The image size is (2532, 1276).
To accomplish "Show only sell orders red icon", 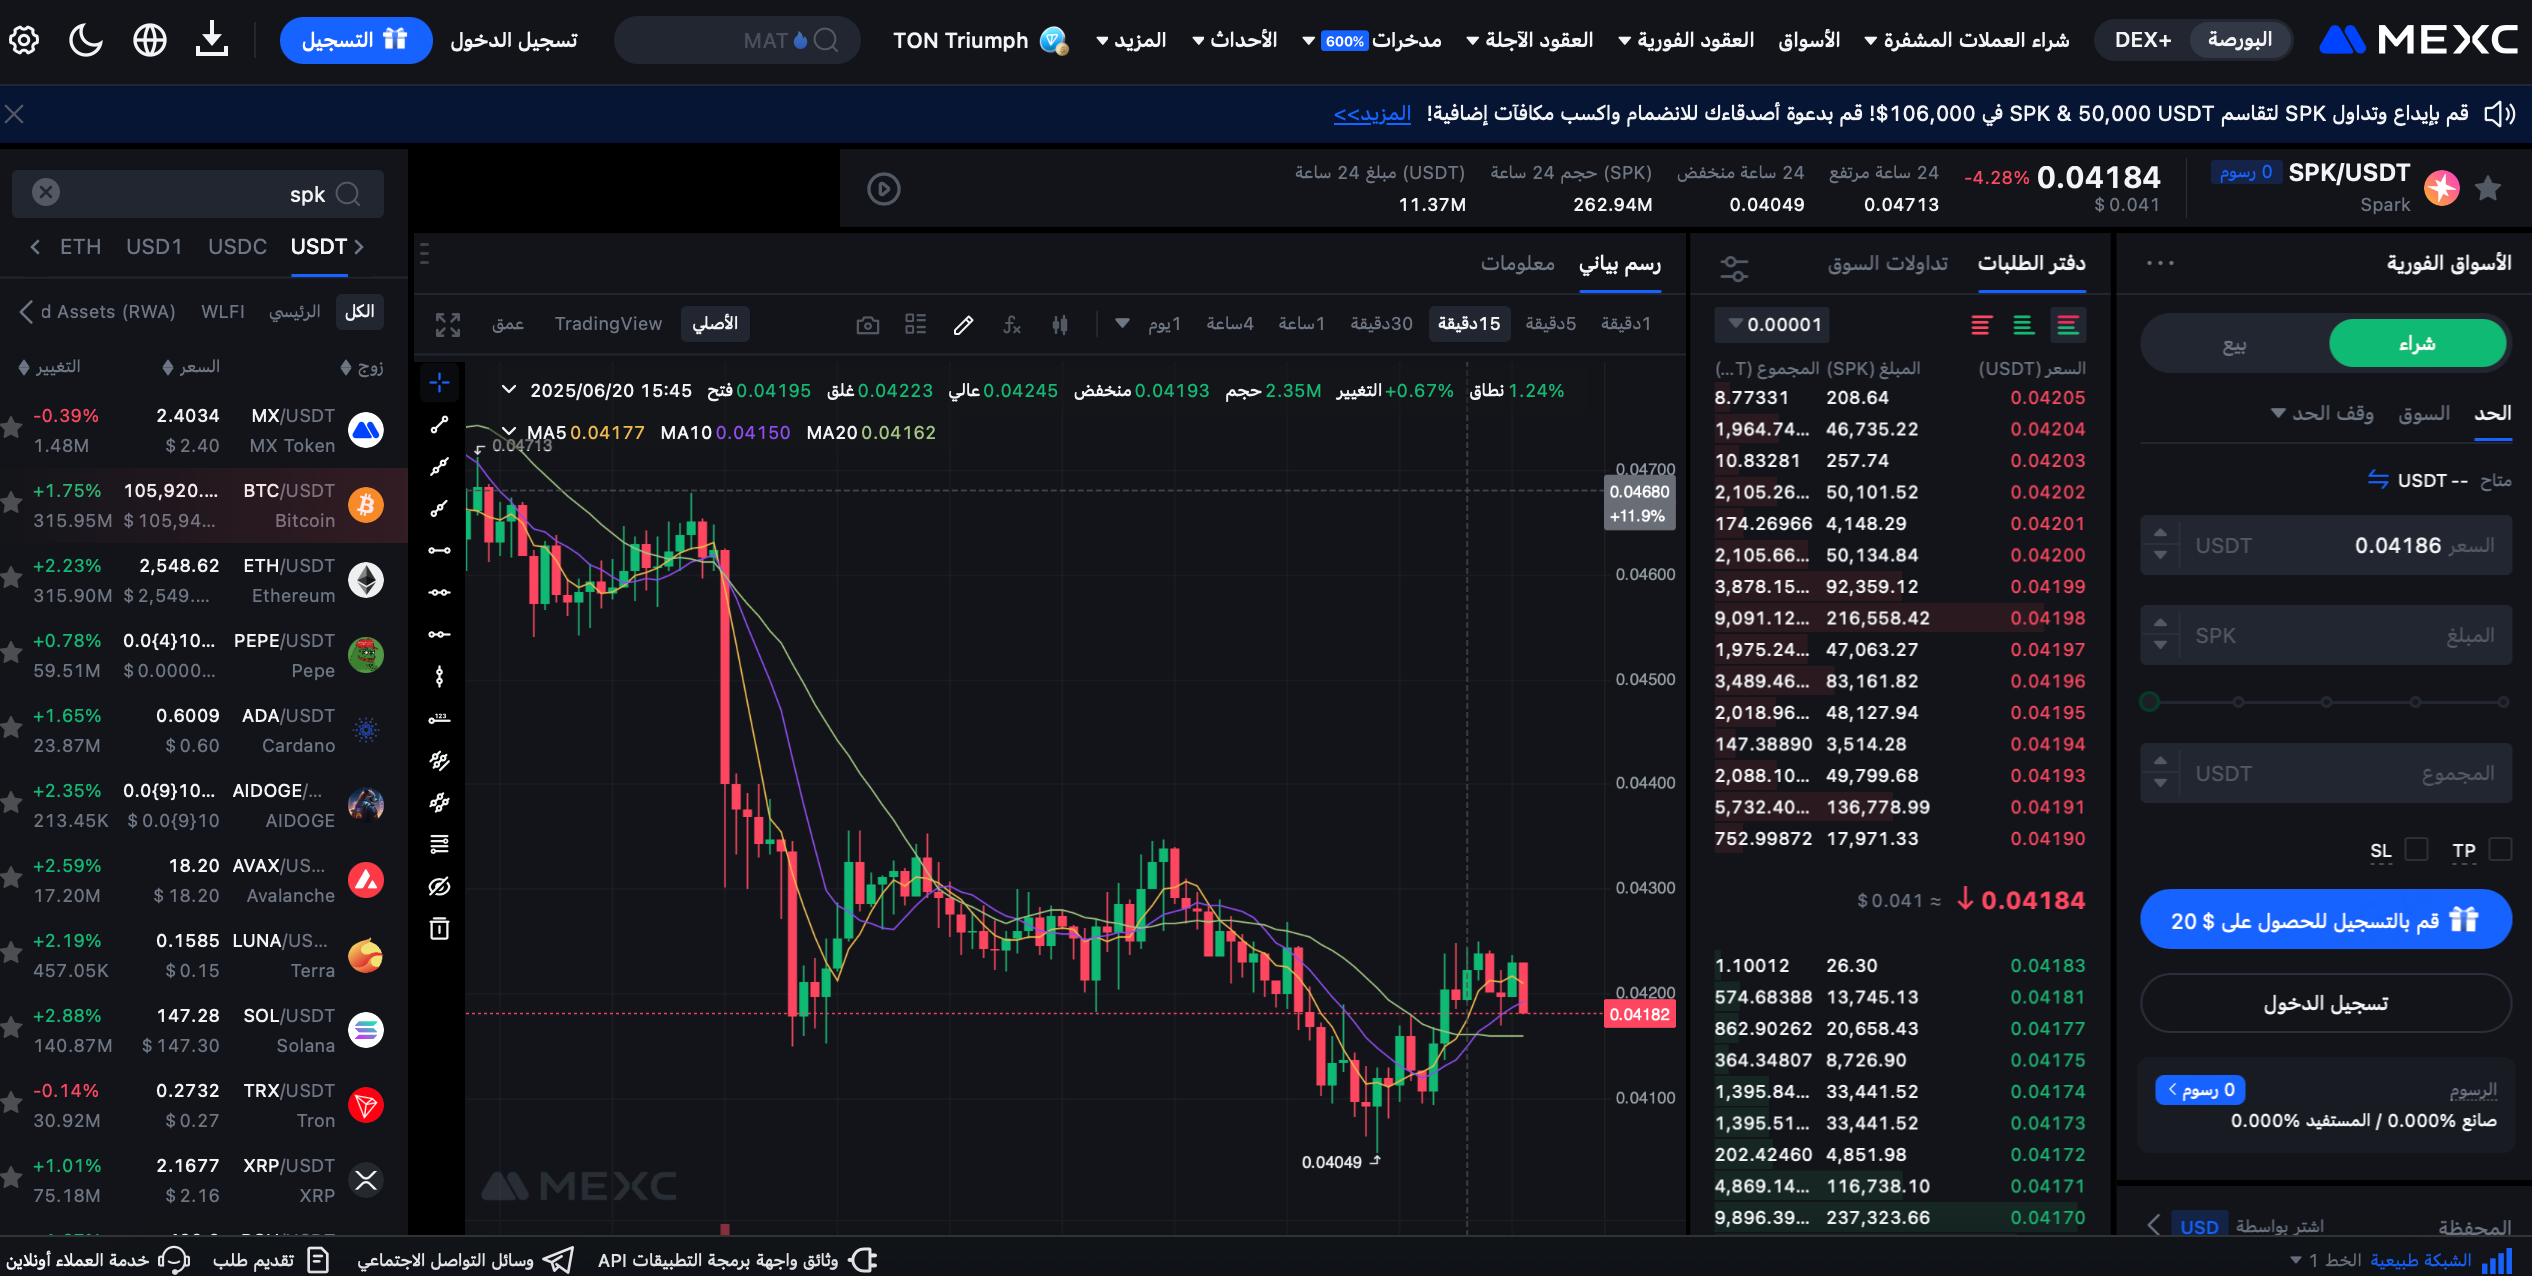I will (x=1981, y=324).
